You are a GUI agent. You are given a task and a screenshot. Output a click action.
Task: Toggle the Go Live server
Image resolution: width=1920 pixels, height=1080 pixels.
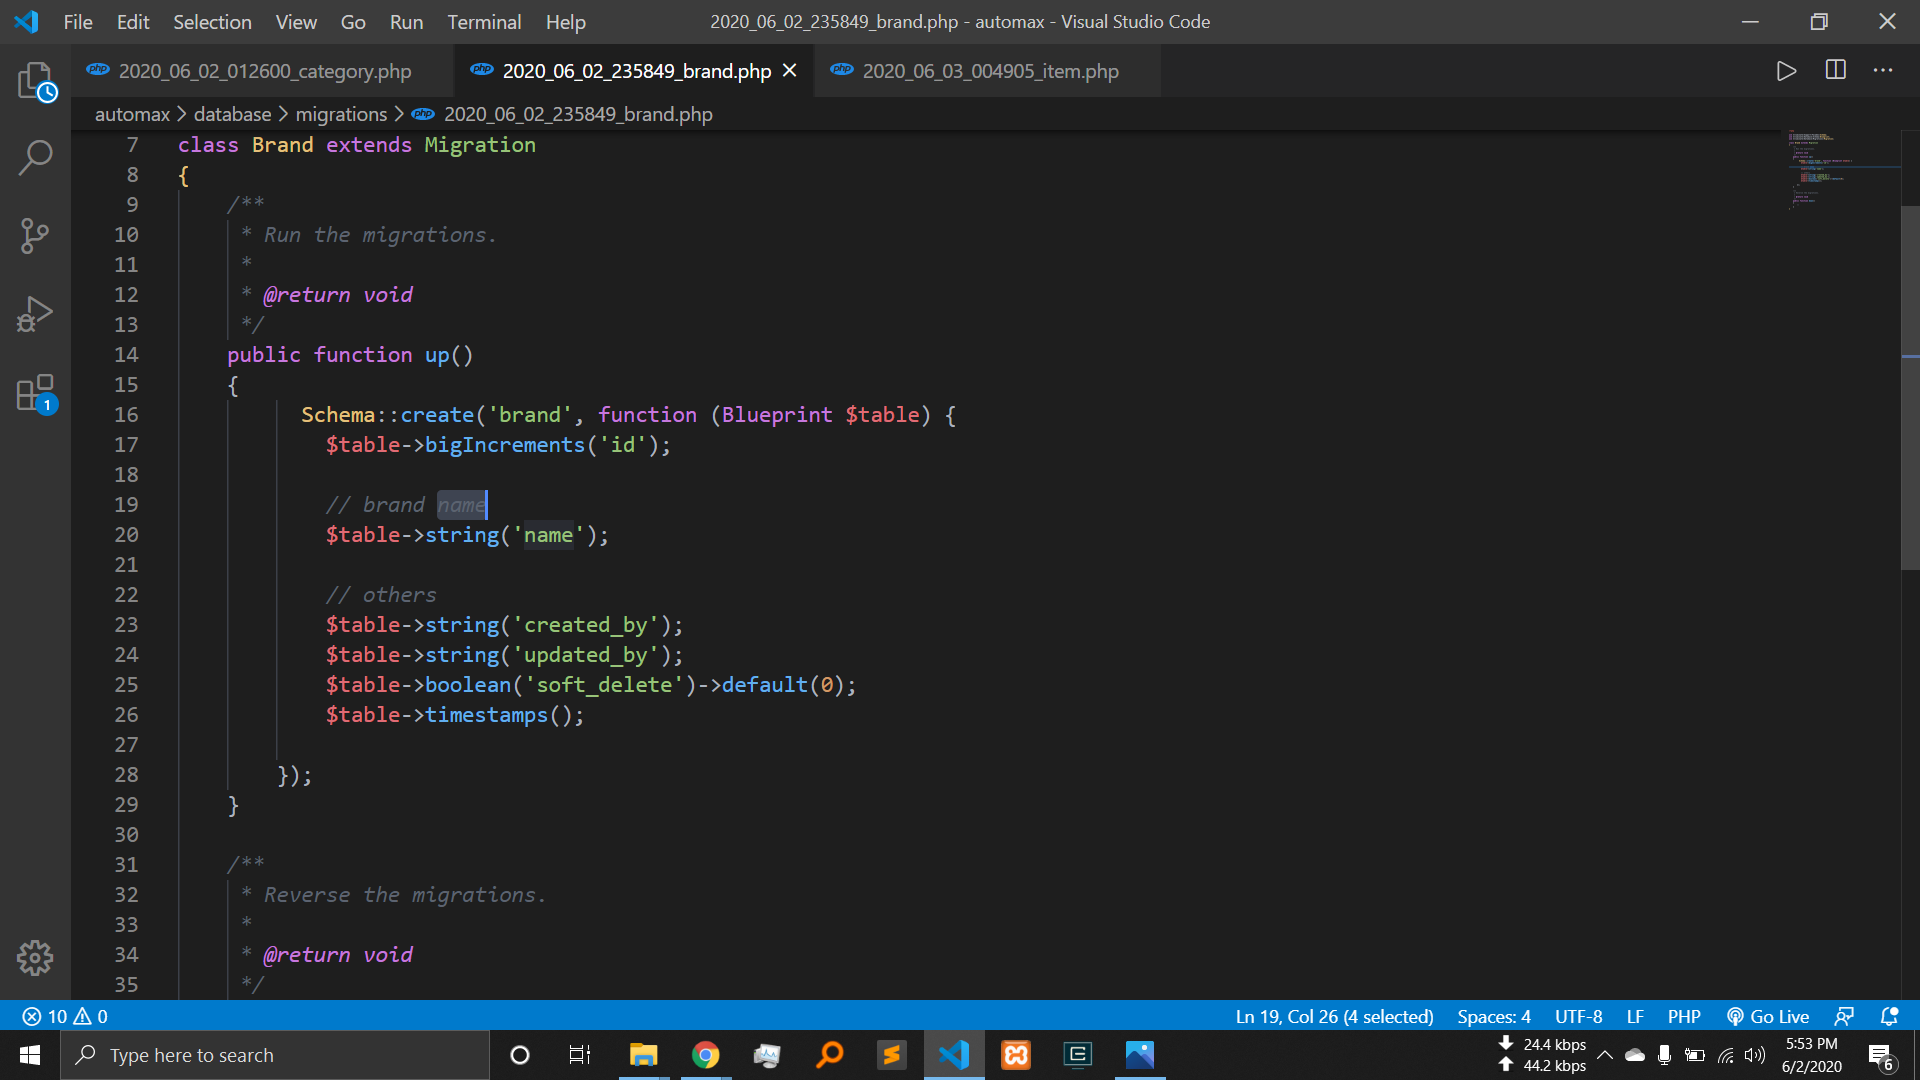click(x=1768, y=1016)
